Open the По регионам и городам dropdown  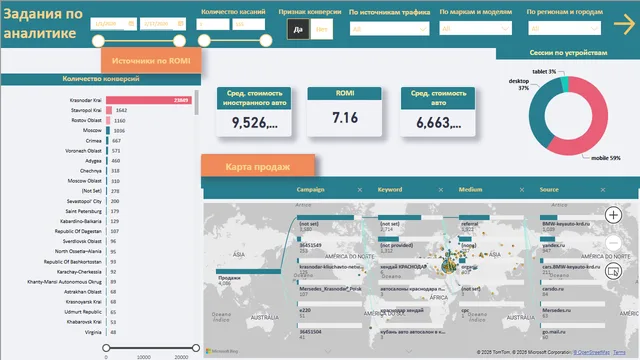click(x=564, y=29)
